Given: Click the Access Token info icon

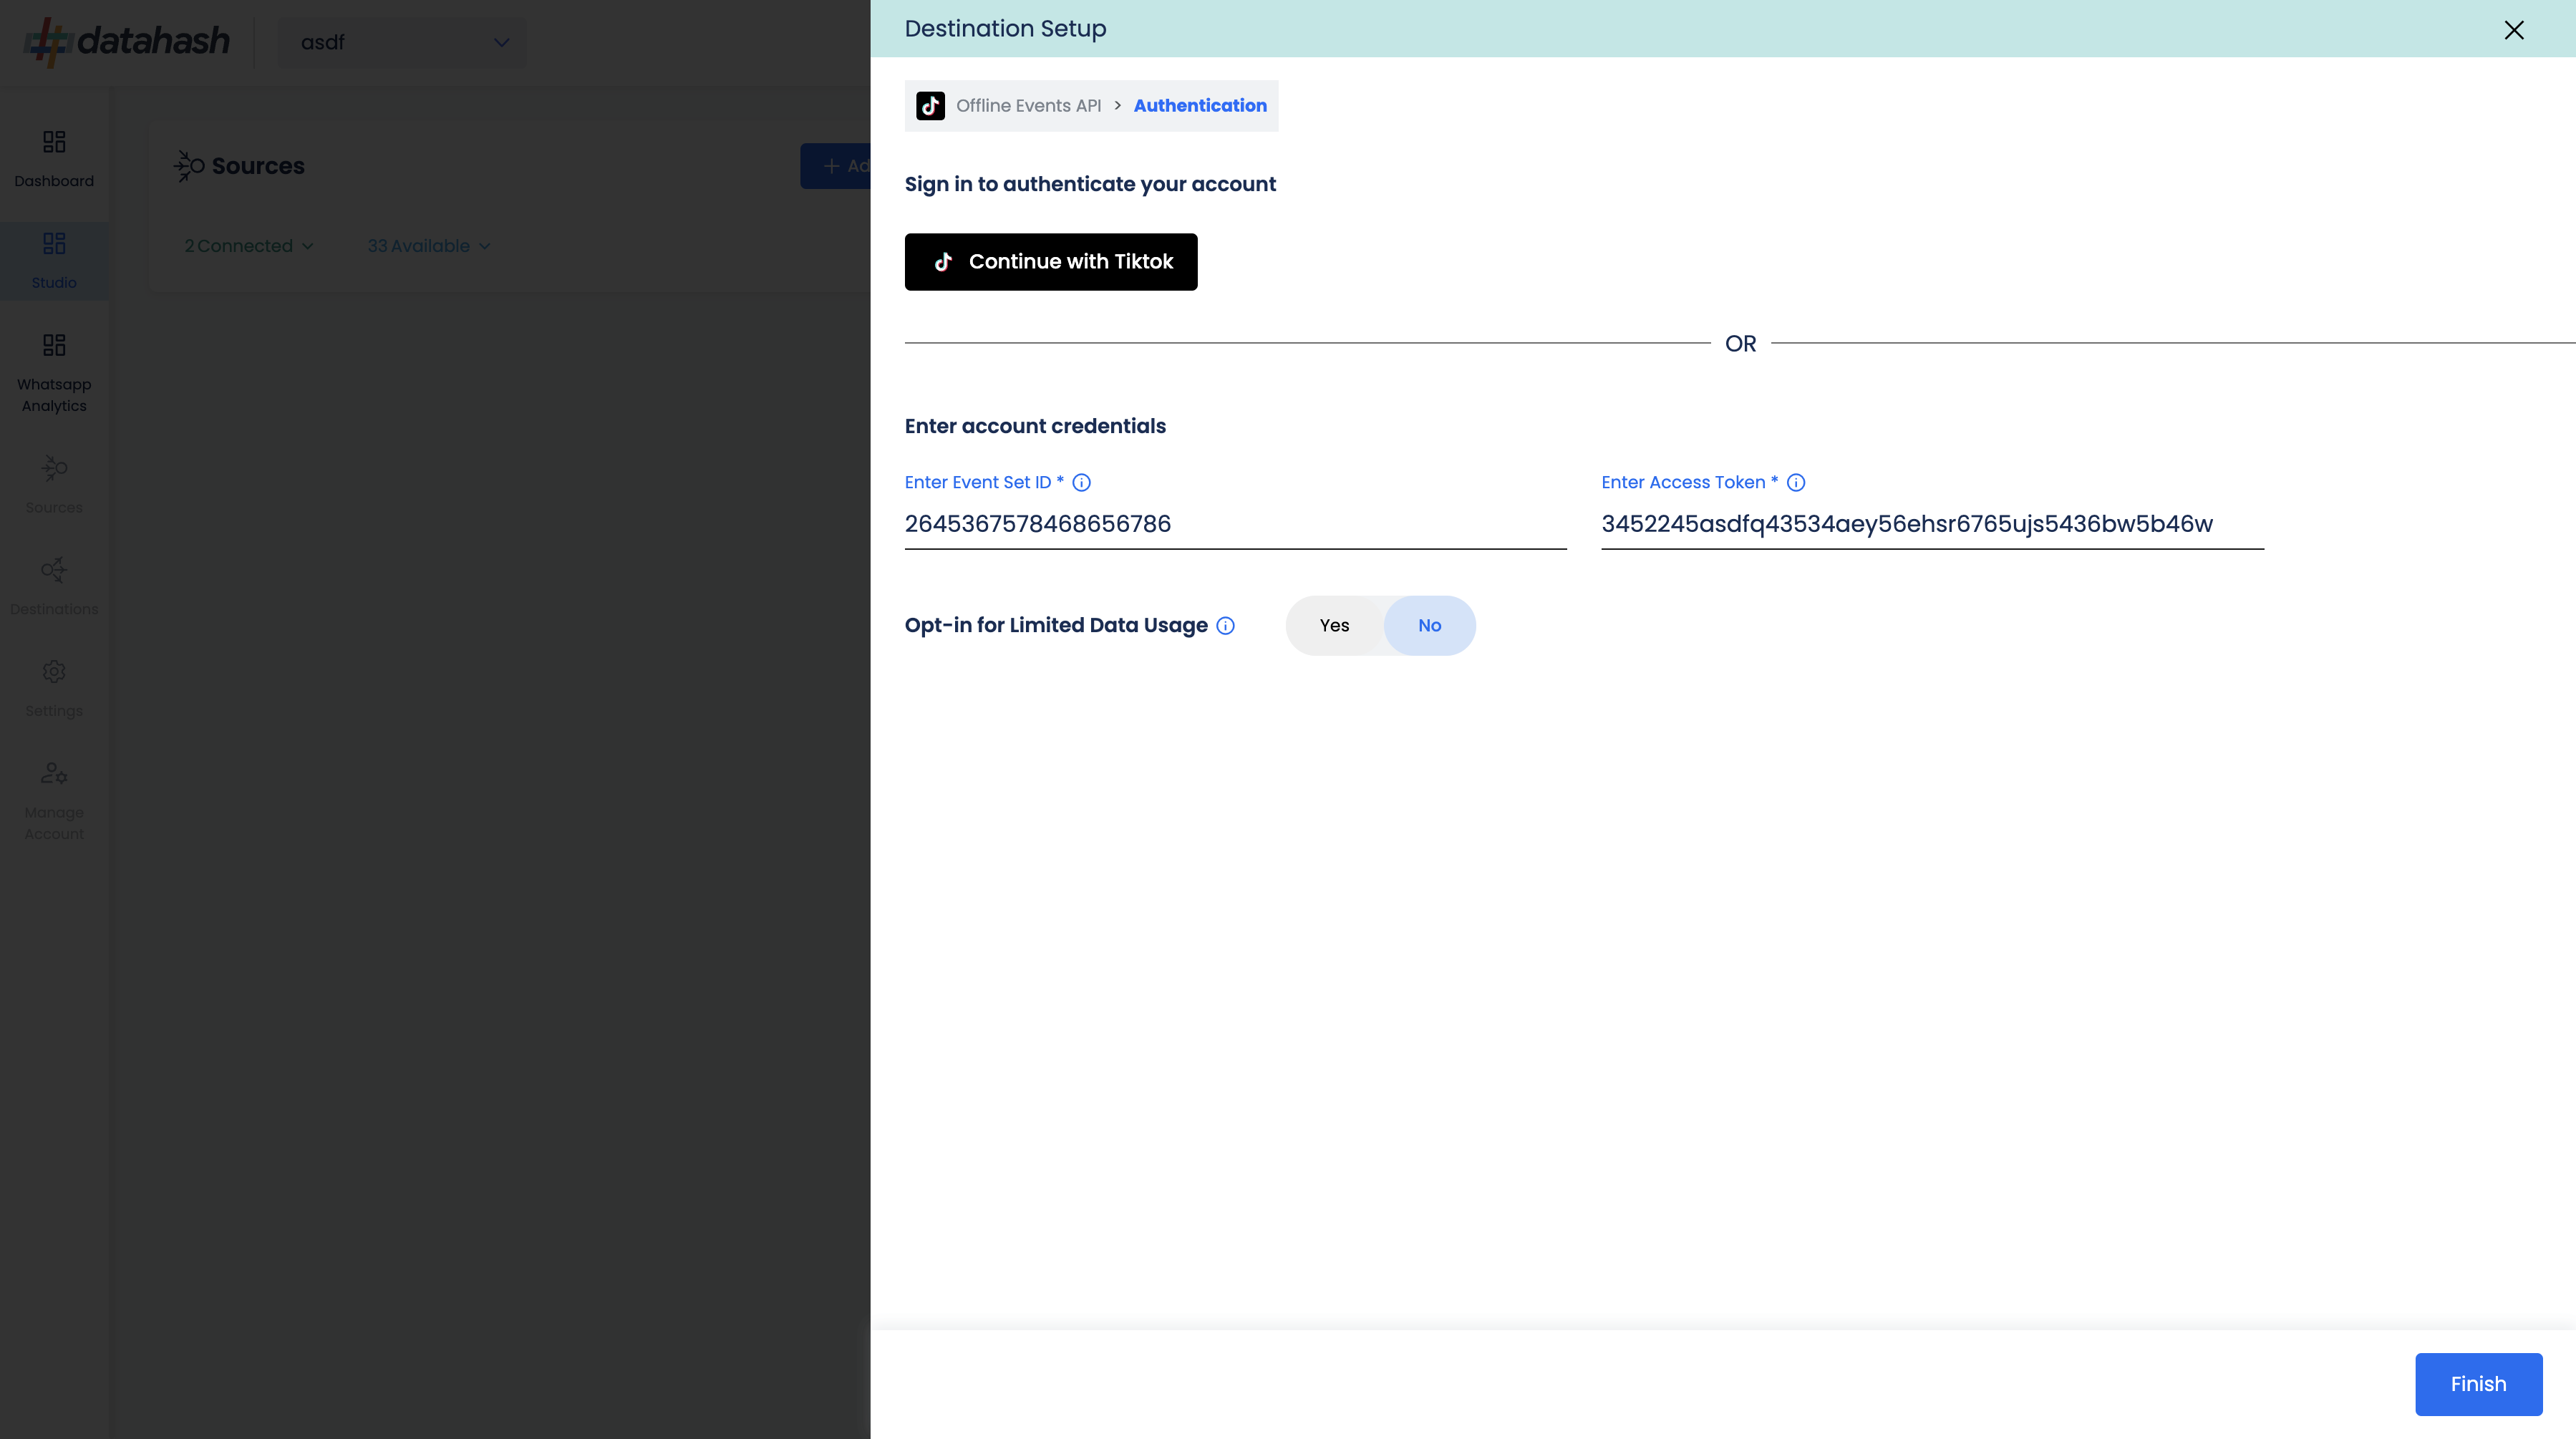Looking at the screenshot, I should click(1796, 483).
